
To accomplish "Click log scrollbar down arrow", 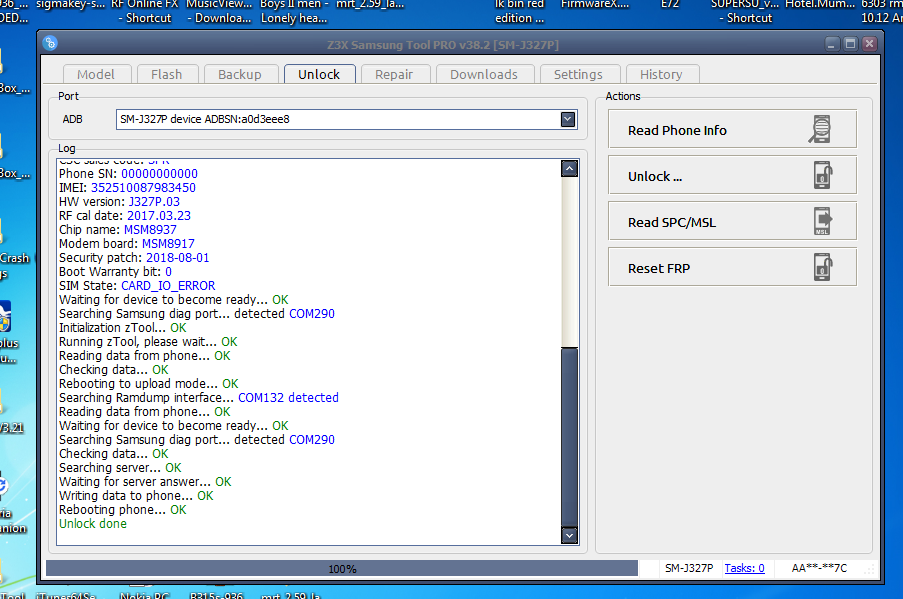I will [570, 535].
